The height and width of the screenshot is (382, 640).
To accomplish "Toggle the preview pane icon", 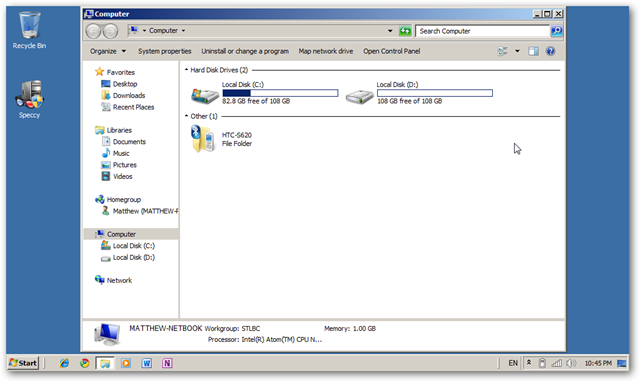I will [533, 51].
